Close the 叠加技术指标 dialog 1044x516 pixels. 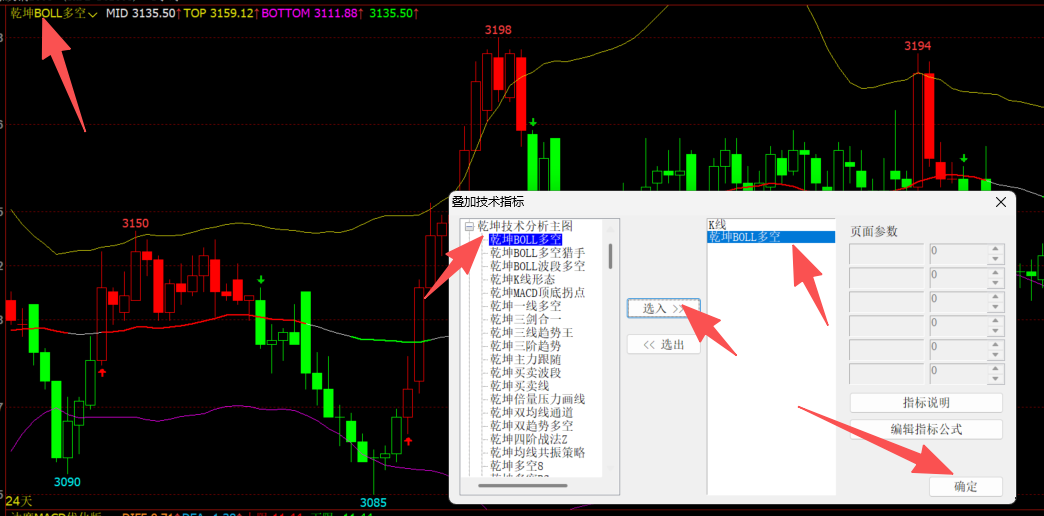tap(1000, 202)
